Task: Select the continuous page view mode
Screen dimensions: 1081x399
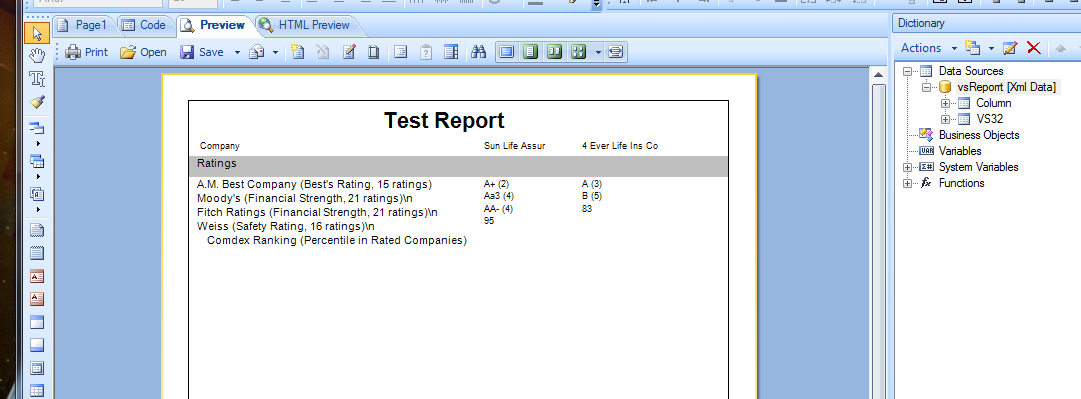Action: coord(530,52)
